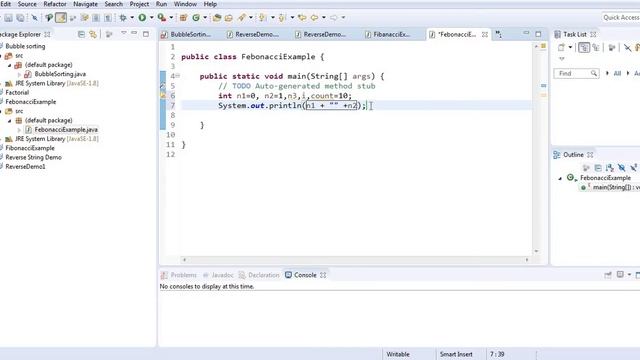Select BubbleSorting.java in Package Explorer
The width and height of the screenshot is (640, 360).
[x=60, y=74]
